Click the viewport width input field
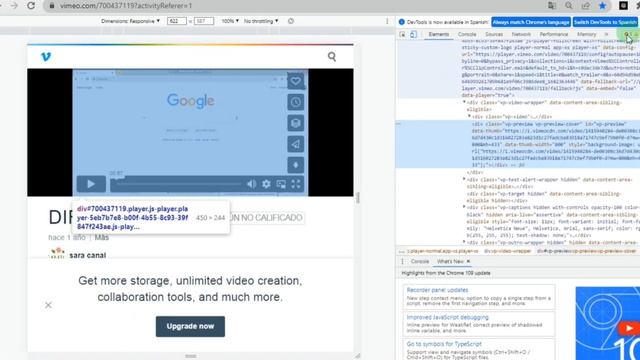The image size is (640, 360). click(x=177, y=21)
